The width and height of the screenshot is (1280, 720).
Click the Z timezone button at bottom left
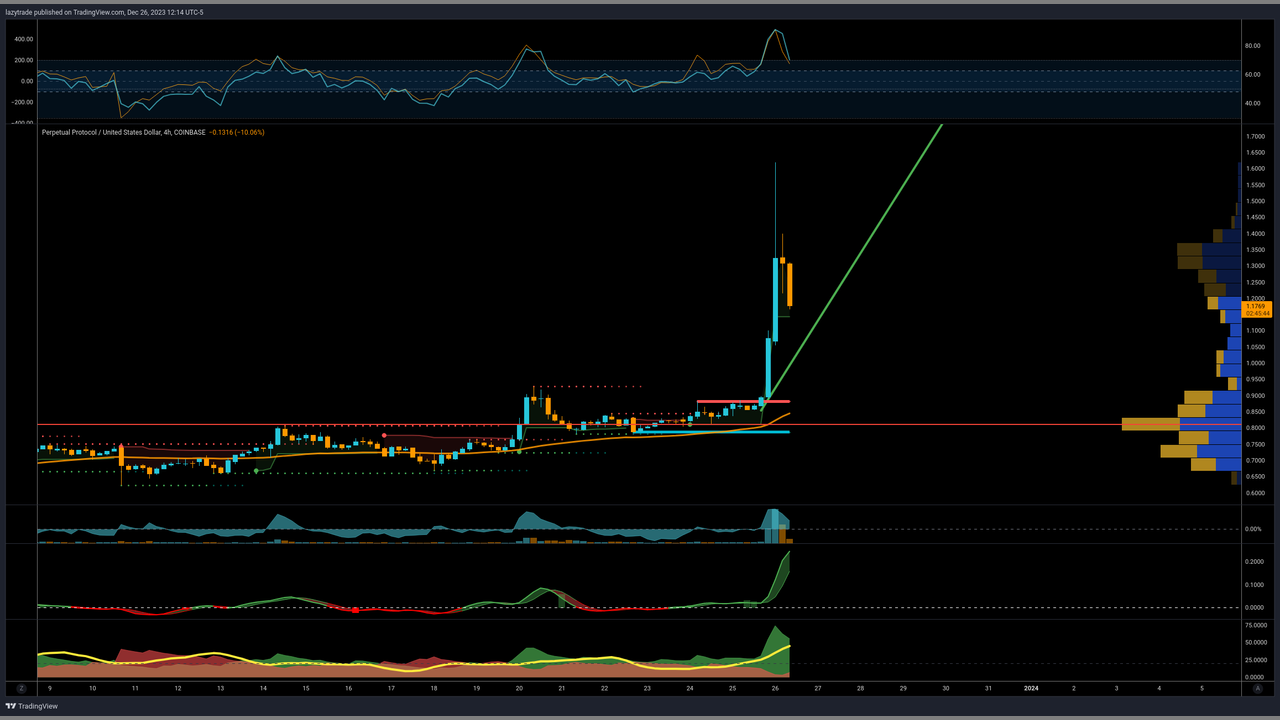[x=21, y=688]
